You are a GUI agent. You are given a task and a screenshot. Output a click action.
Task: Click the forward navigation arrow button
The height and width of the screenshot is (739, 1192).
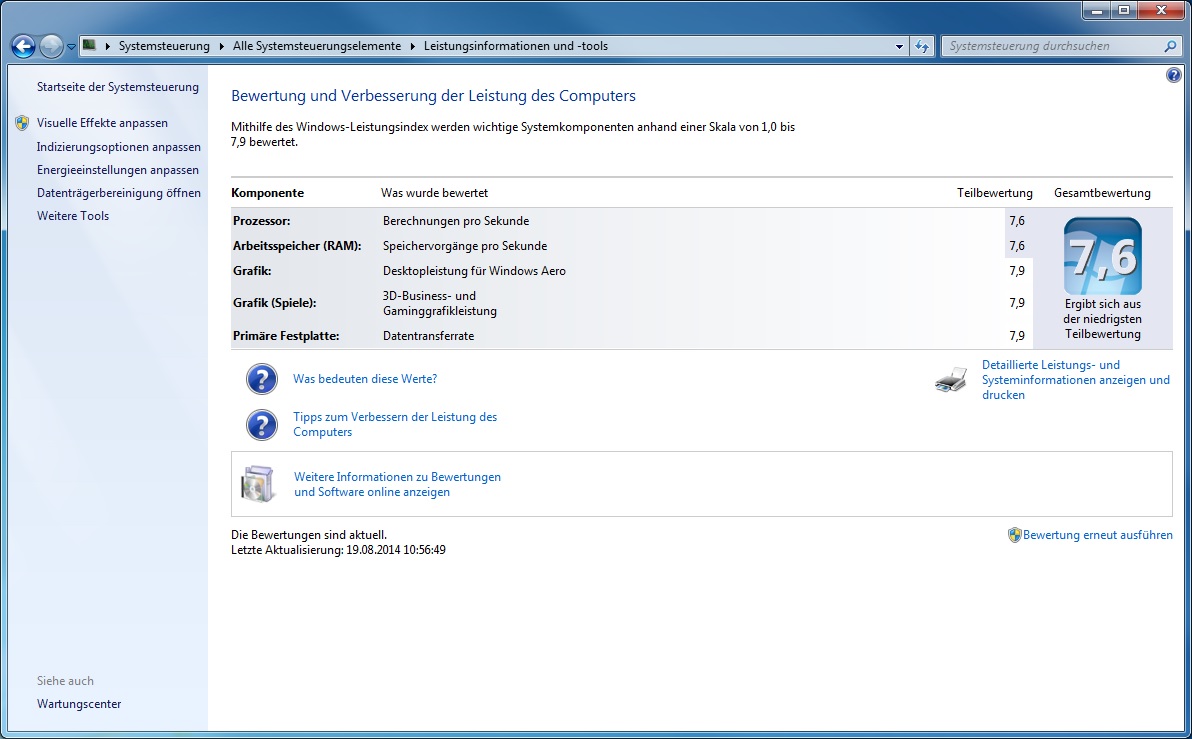point(51,46)
